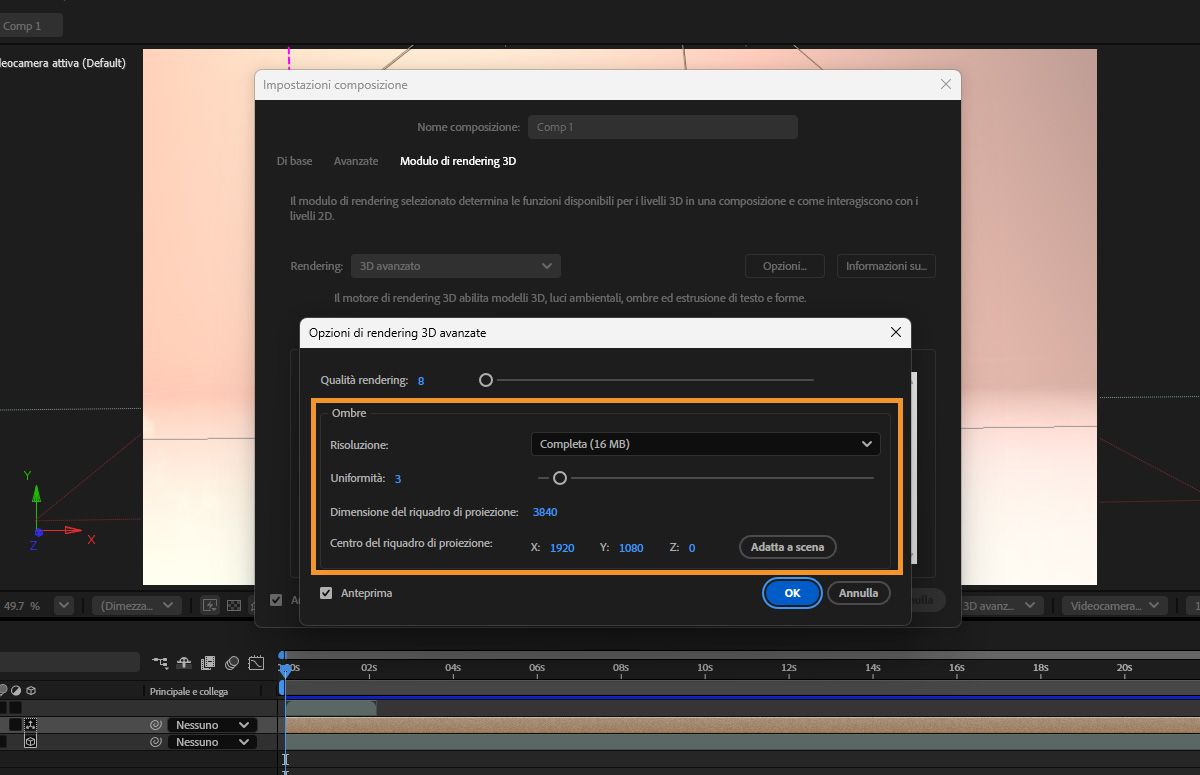The image size is (1200, 775).
Task: Enable motion blur for the composition
Action: pos(231,662)
